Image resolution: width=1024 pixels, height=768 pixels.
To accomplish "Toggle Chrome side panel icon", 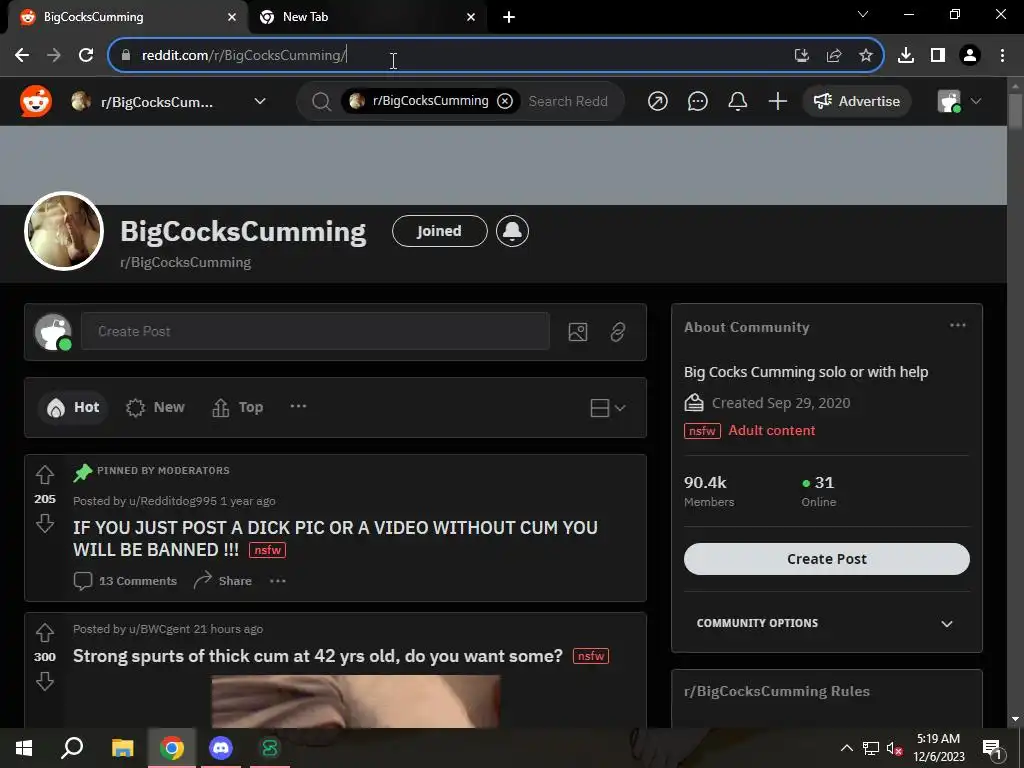I will tap(938, 56).
